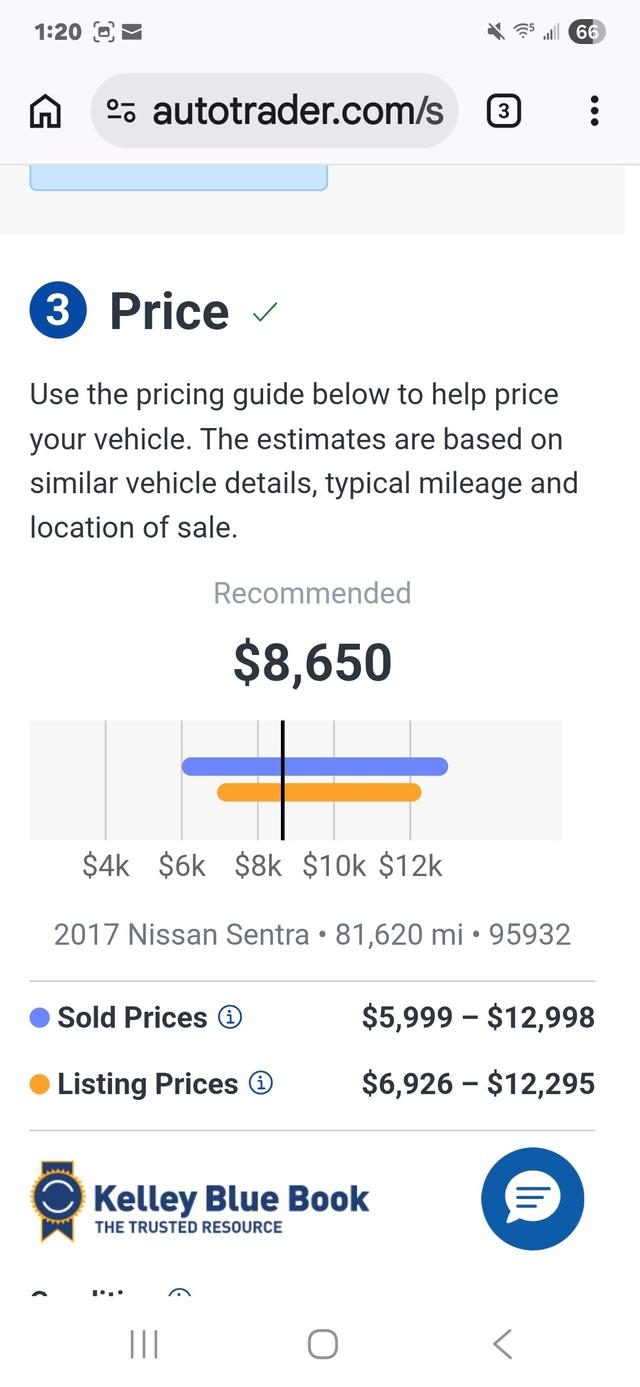Tap the browser home icon

(44, 112)
